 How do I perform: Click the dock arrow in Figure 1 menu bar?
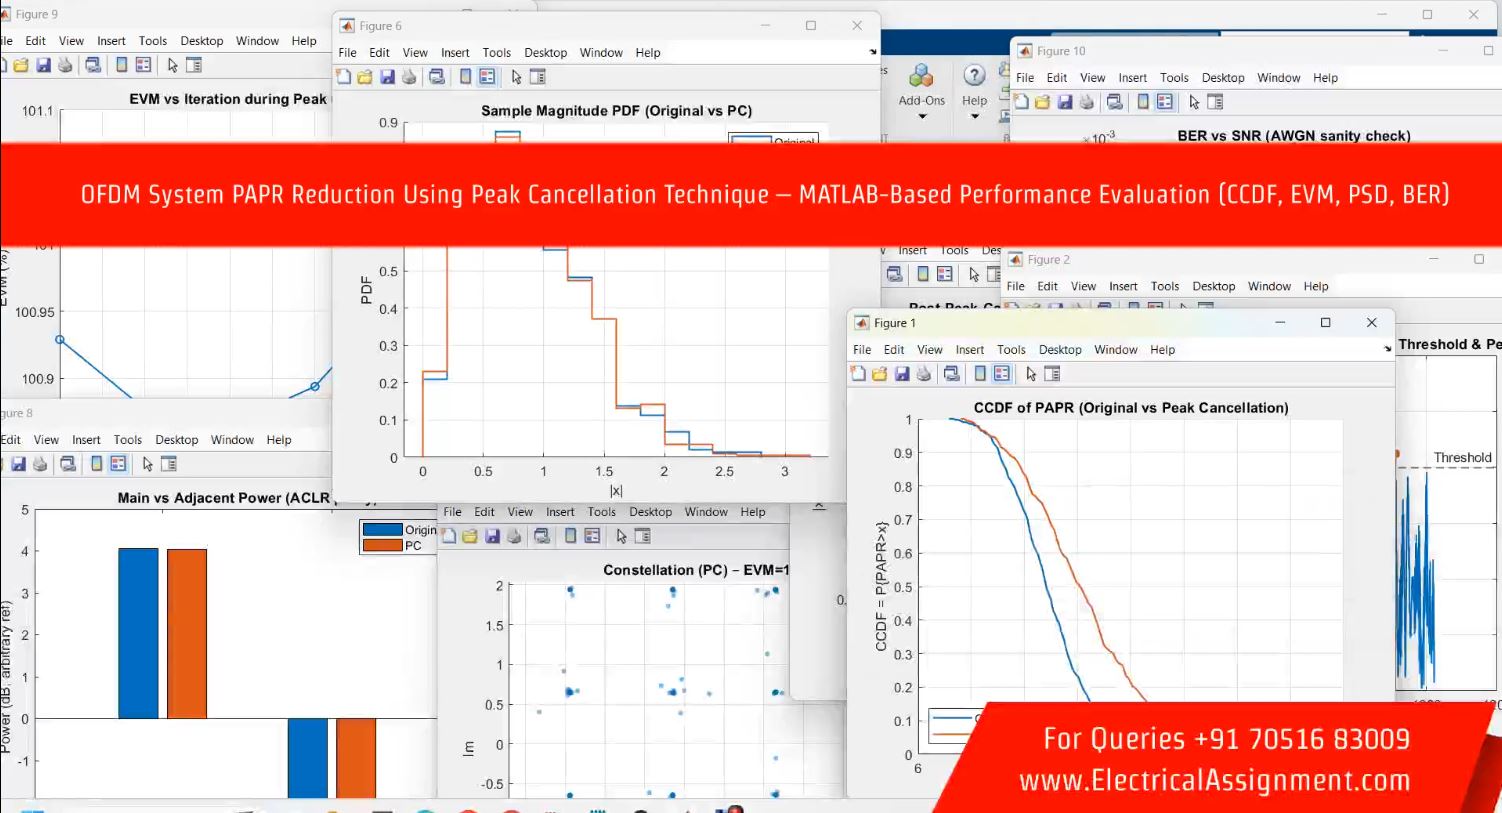point(1387,349)
